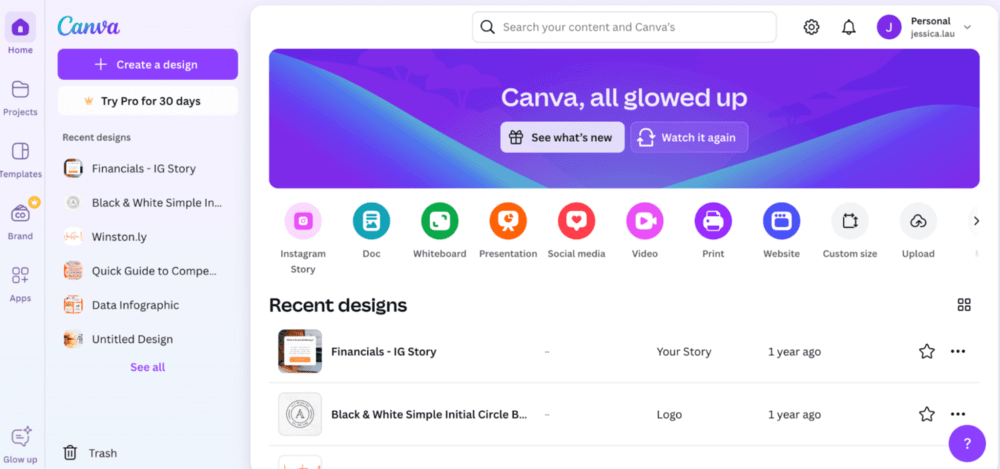Select the Print design type

coord(713,221)
